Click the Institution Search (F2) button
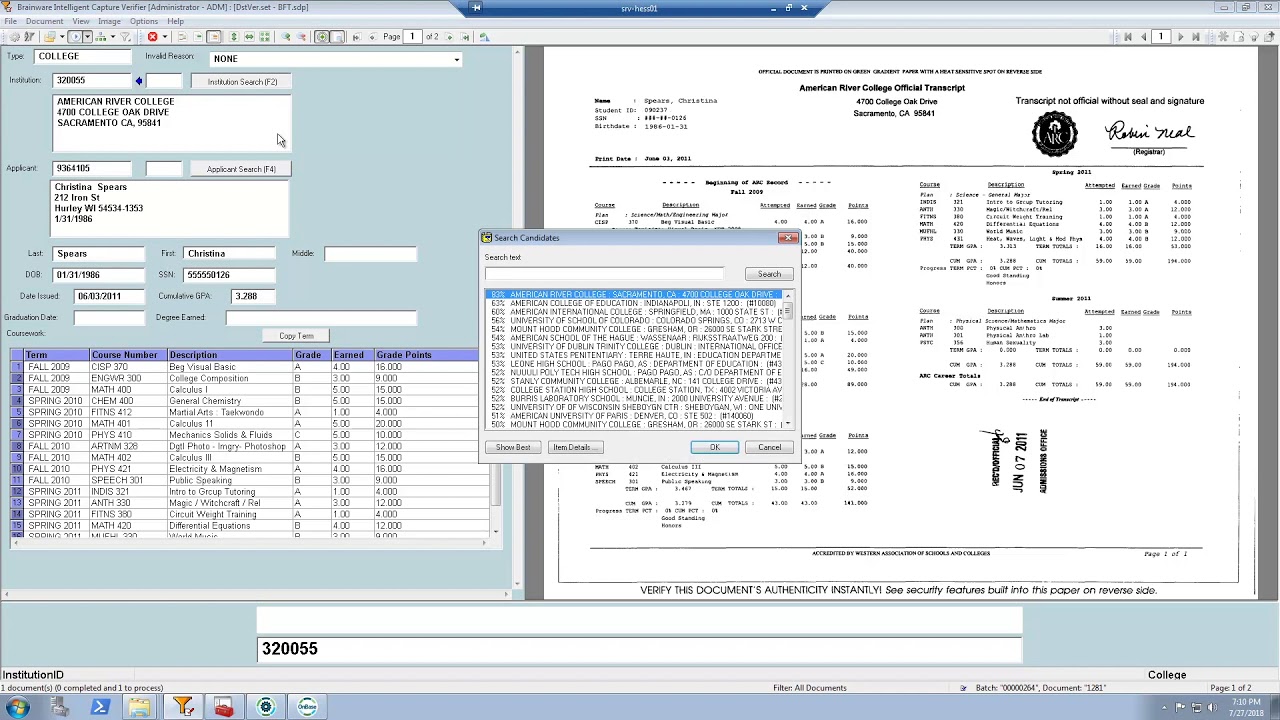Image resolution: width=1280 pixels, height=720 pixels. (241, 82)
